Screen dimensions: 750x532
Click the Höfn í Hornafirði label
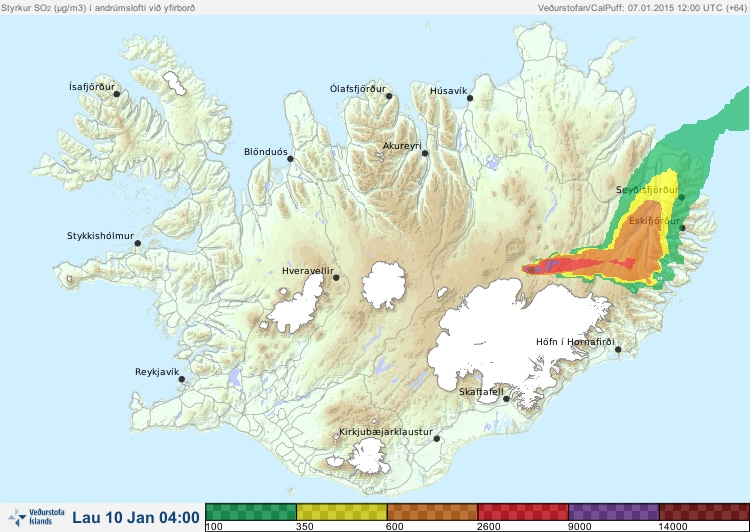click(575, 342)
